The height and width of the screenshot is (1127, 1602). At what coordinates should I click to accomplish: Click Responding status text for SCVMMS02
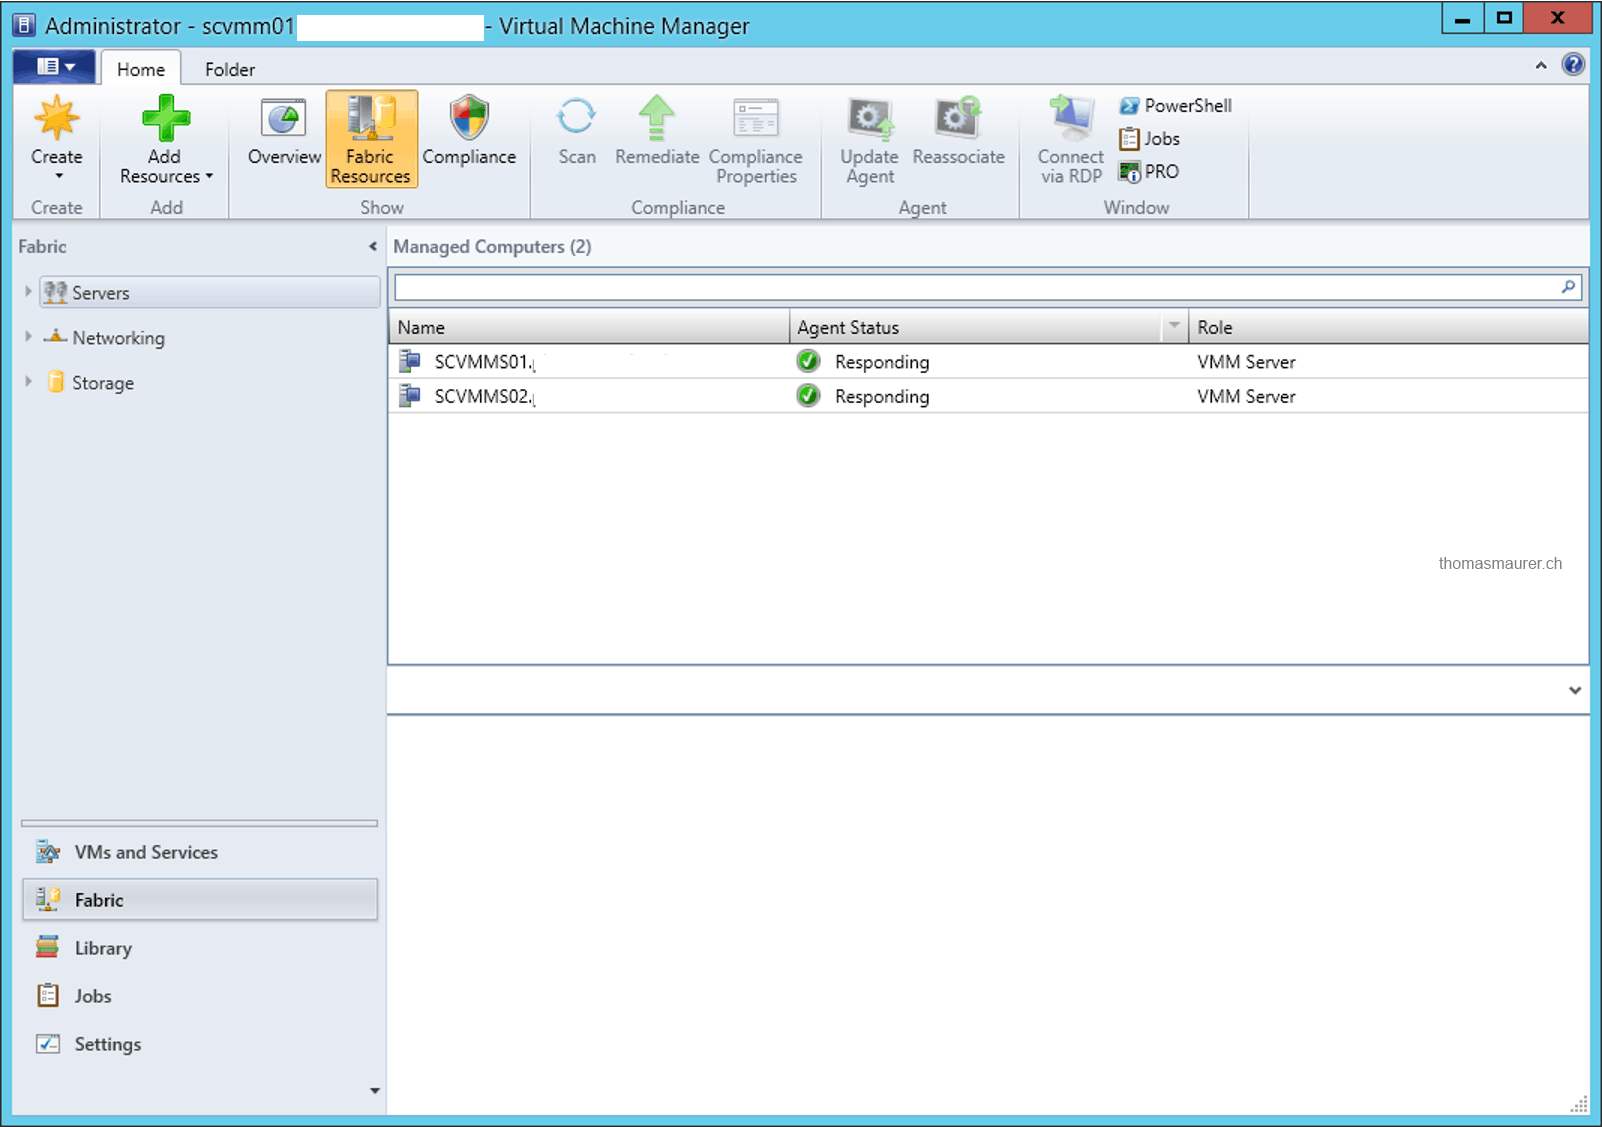click(x=882, y=397)
